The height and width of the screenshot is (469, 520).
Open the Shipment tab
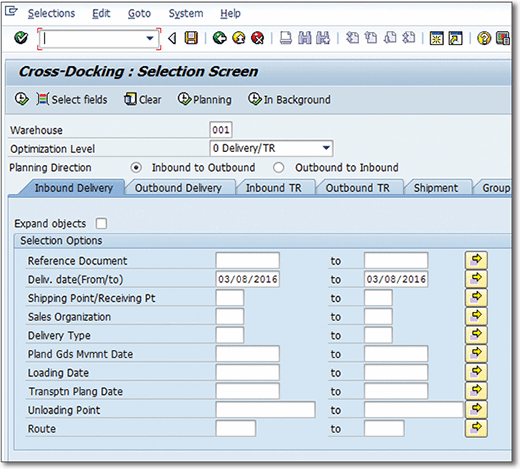(x=436, y=188)
